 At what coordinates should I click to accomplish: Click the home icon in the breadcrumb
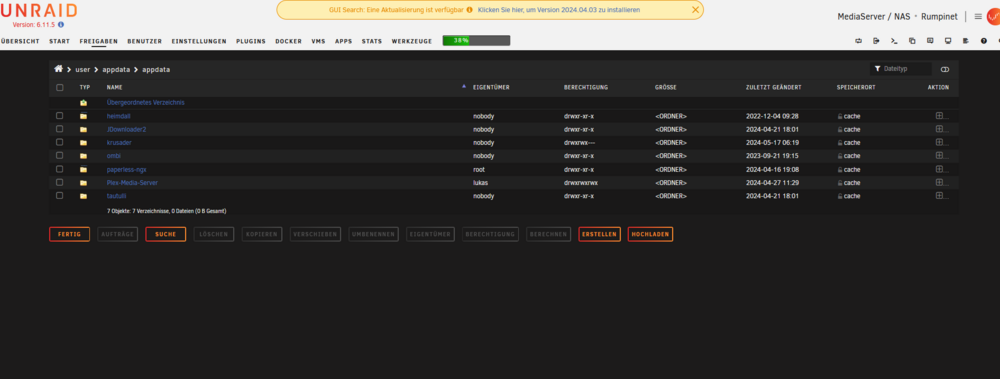tap(59, 69)
